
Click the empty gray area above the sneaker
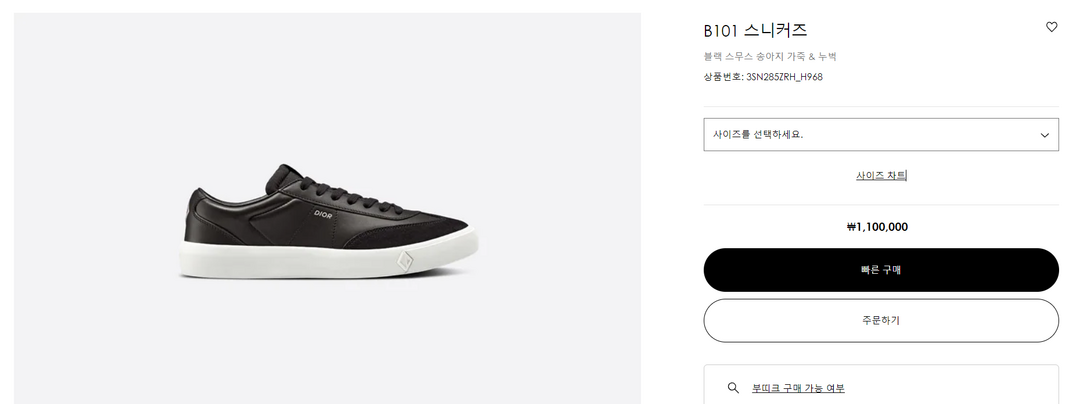[327, 80]
